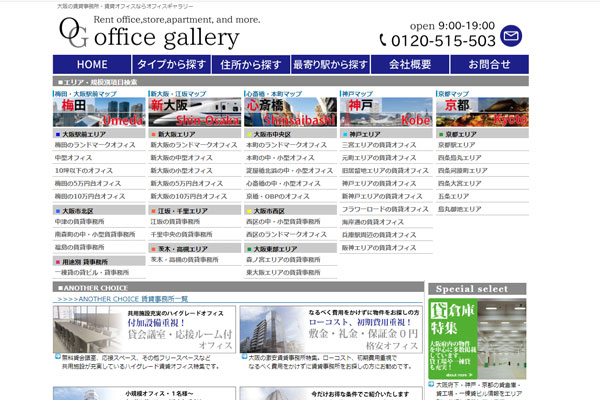
Task: Click 新大阪・江坂マップ link
Action: (178, 93)
